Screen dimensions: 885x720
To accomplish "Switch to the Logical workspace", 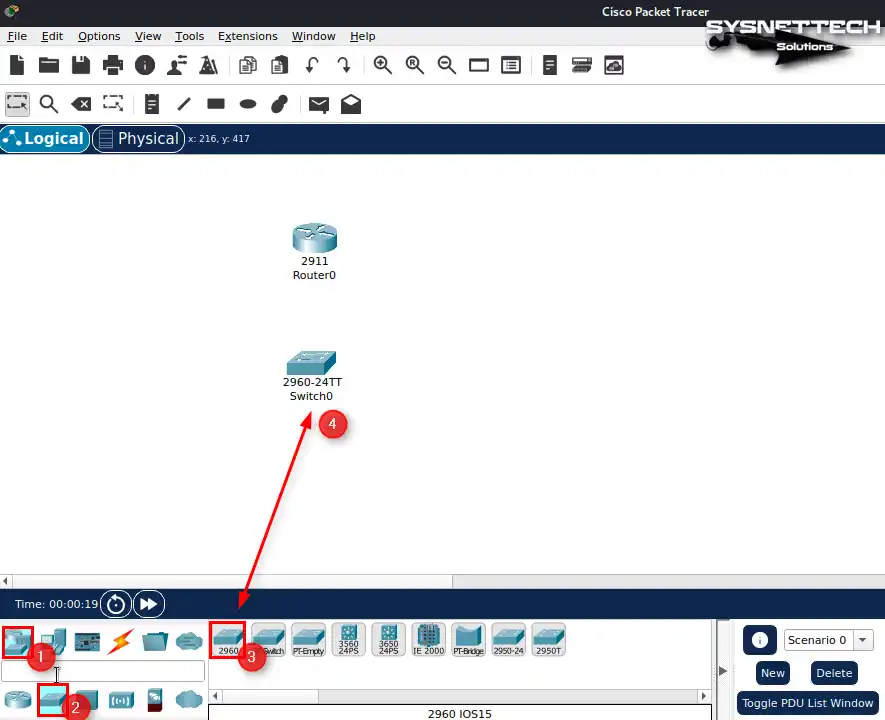I will (x=45, y=139).
